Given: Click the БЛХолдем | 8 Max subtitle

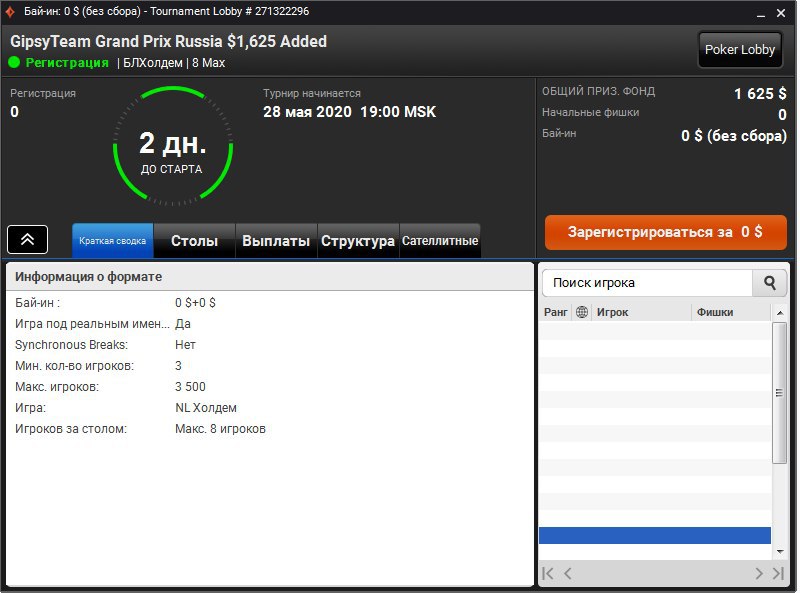Looking at the screenshot, I should pos(174,63).
